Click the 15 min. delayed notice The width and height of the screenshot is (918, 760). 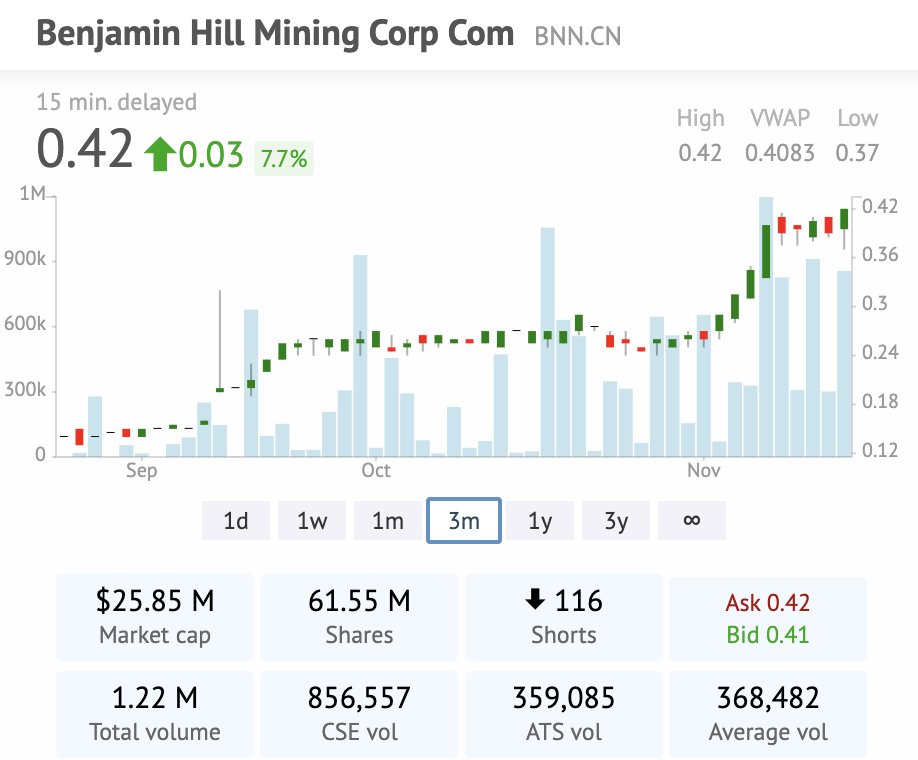[117, 102]
